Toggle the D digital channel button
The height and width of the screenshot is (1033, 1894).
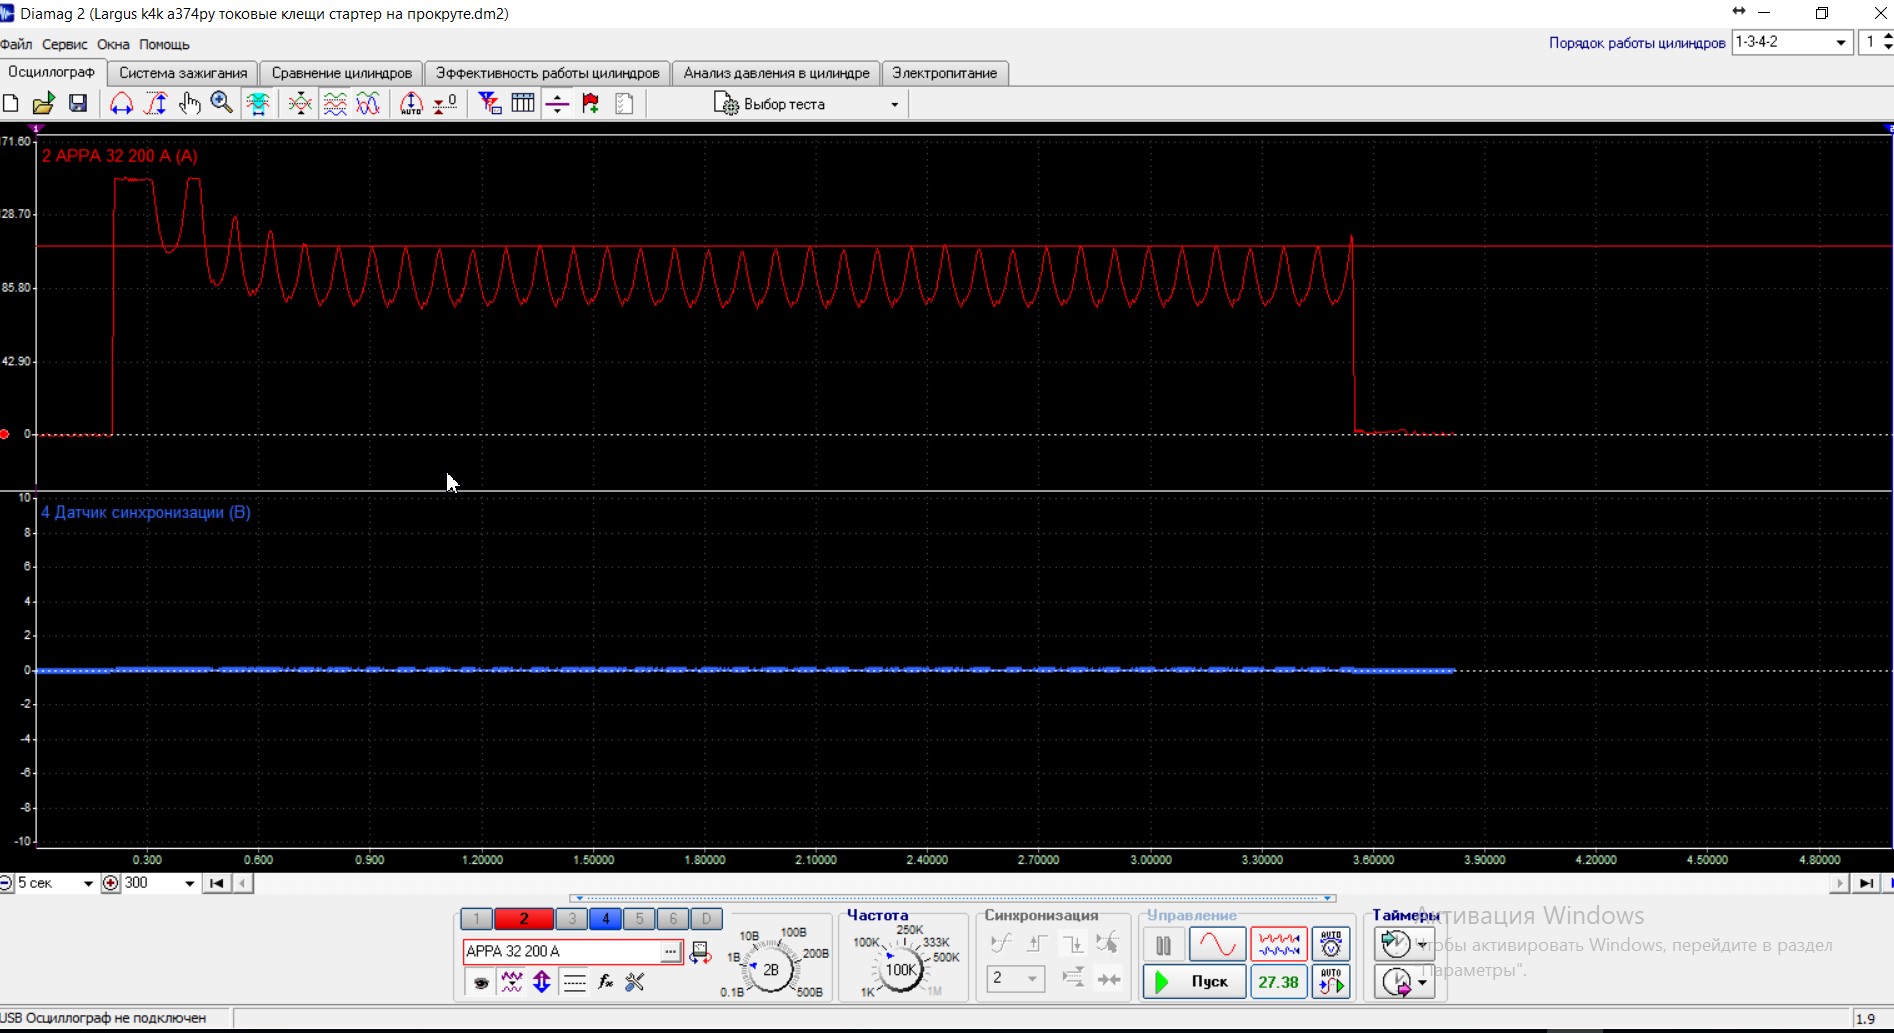coord(707,919)
